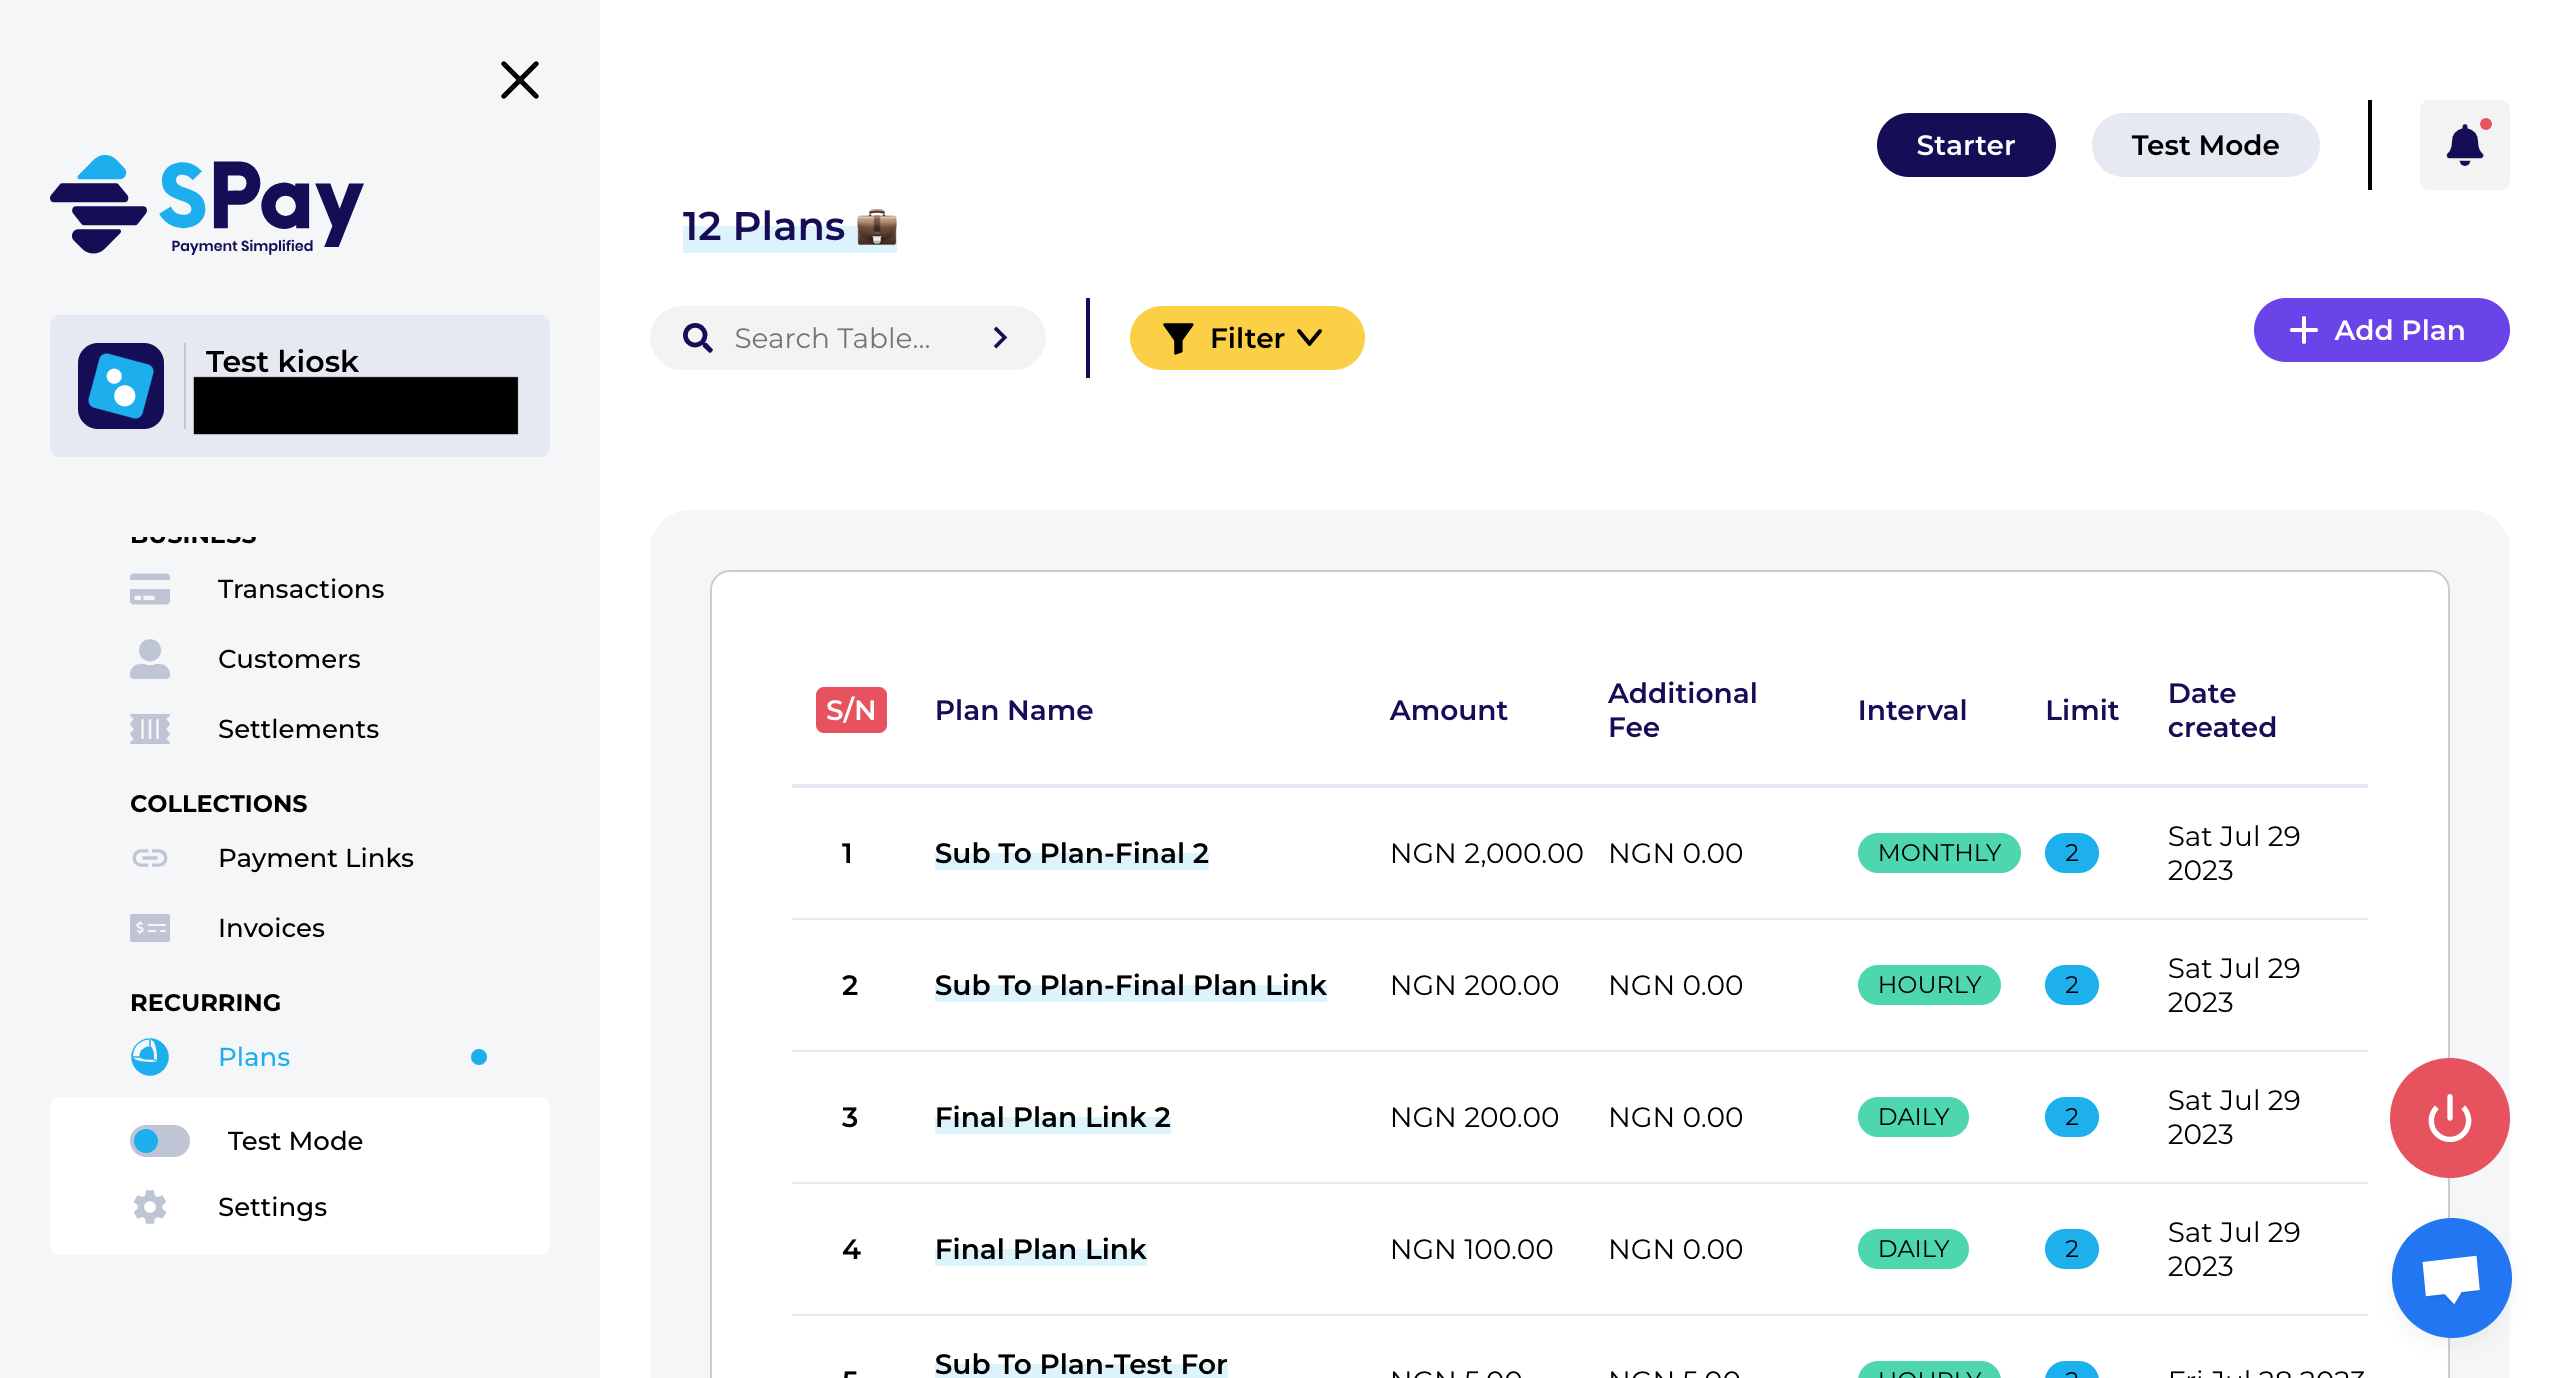Click the search submit chevron arrow
Image resolution: width=2560 pixels, height=1378 pixels.
tap(1000, 338)
